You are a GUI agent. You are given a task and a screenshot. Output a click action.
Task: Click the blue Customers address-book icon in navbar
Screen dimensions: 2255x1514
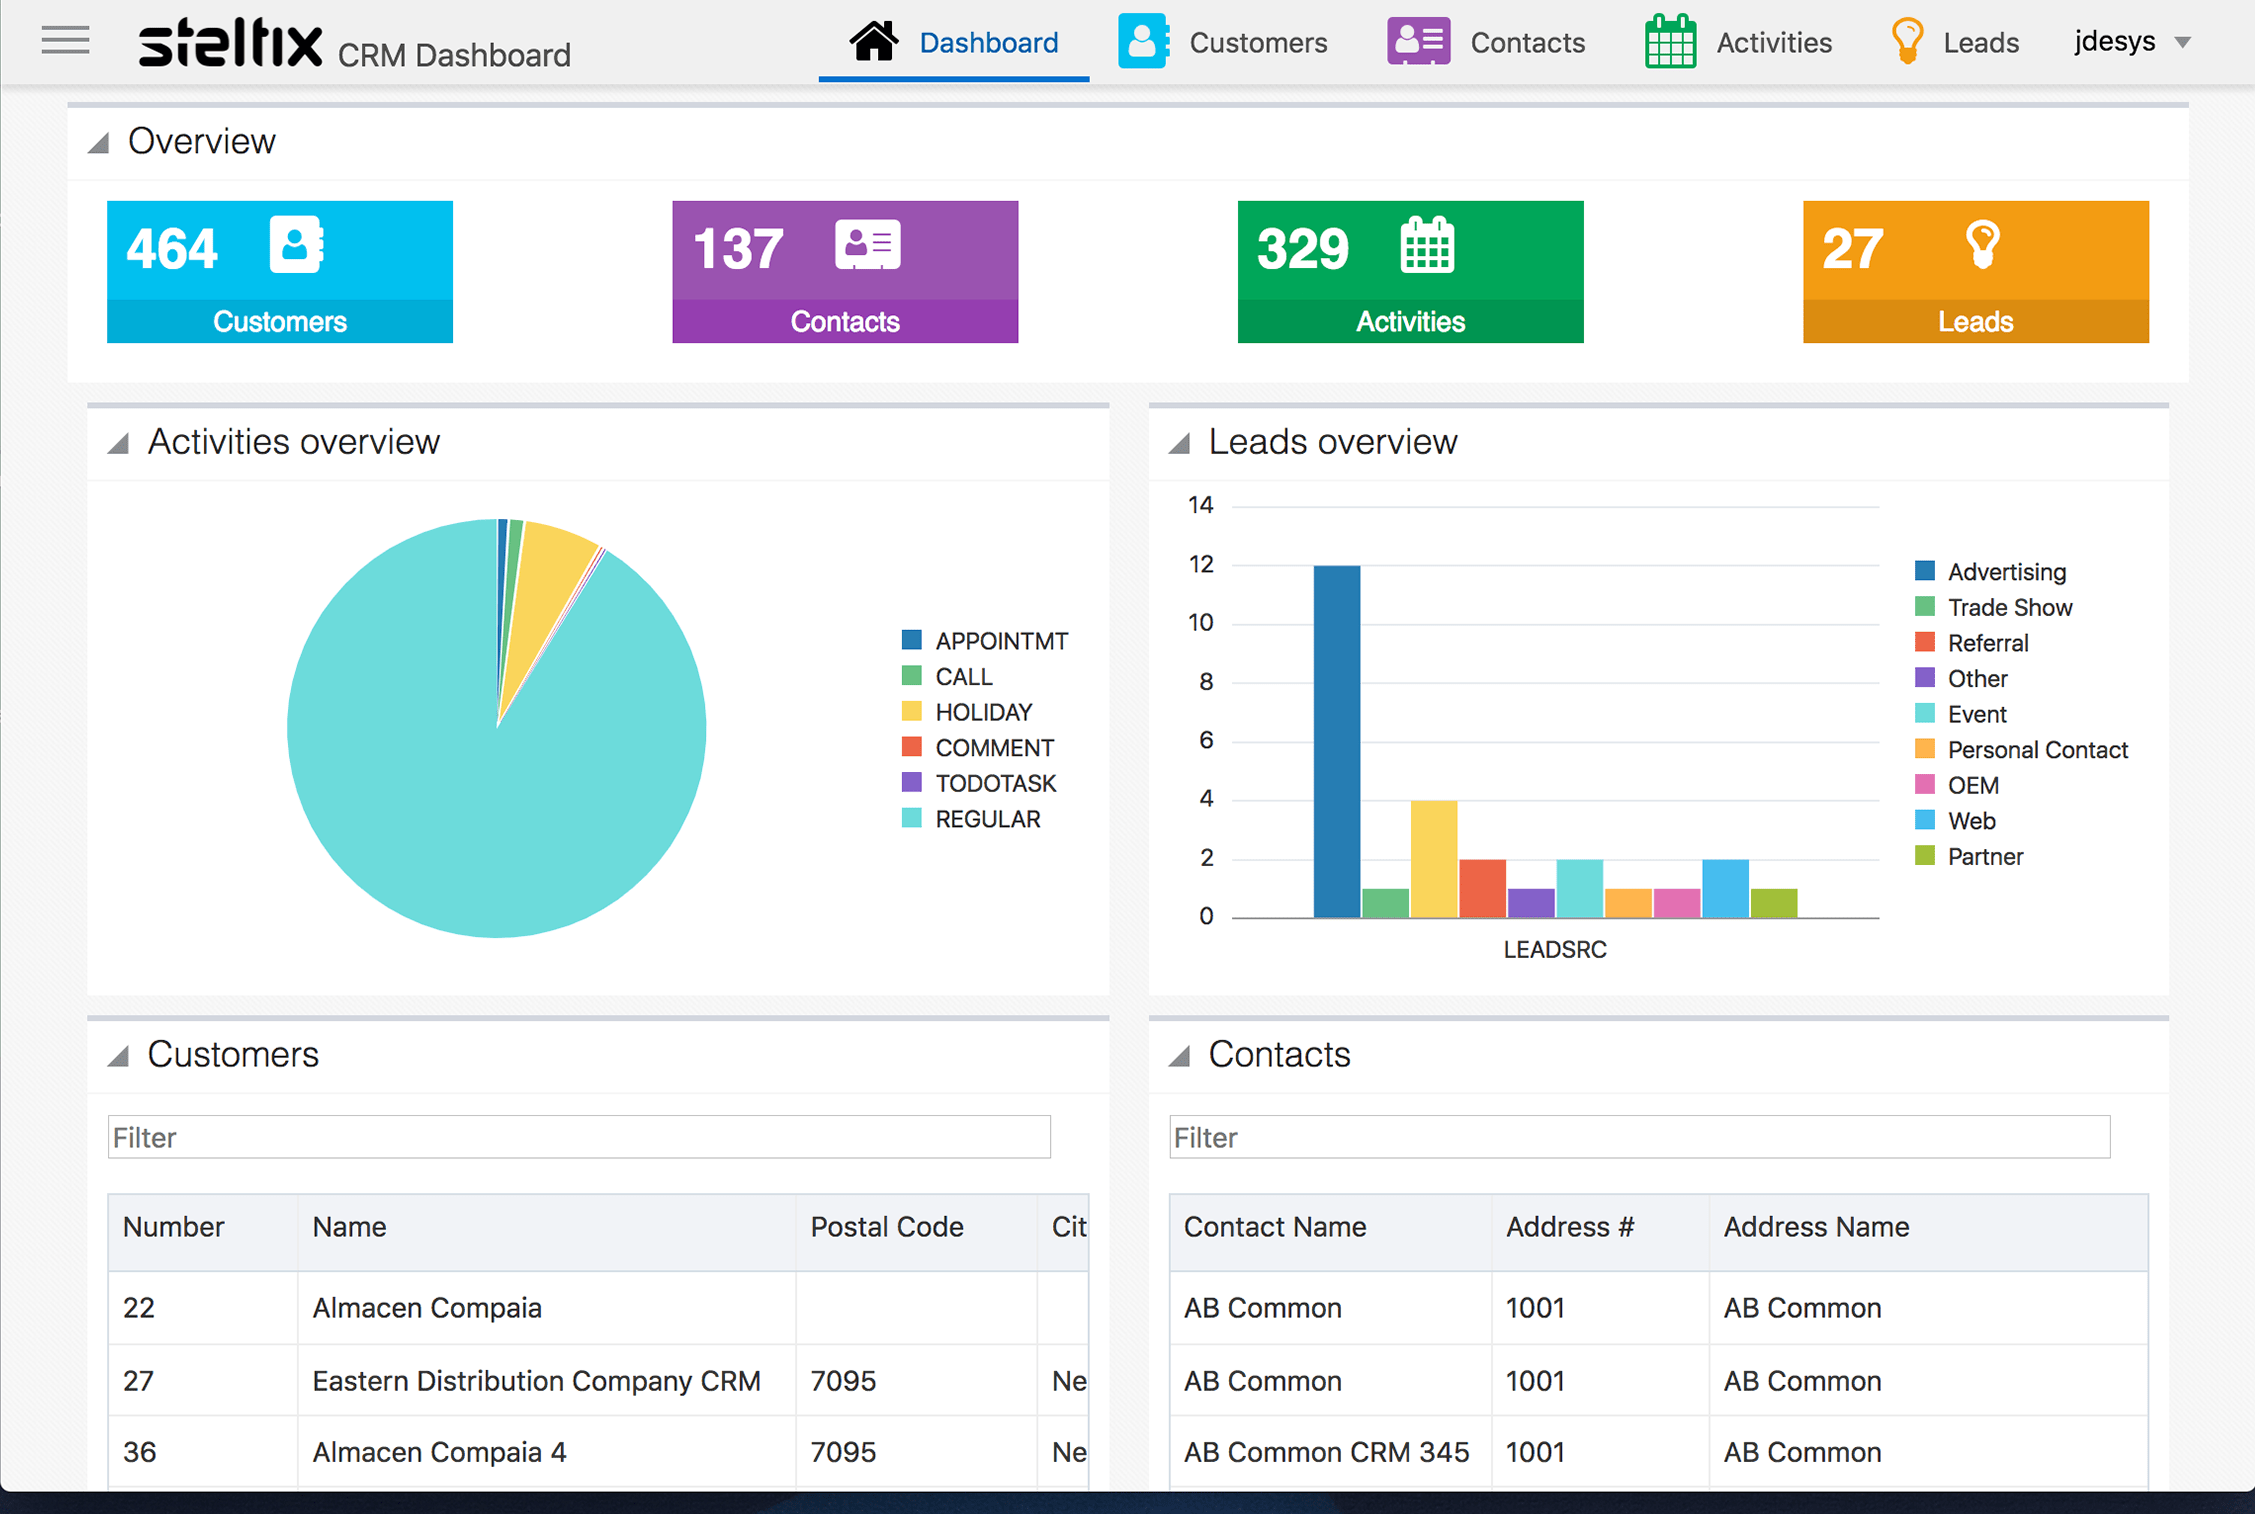(1143, 42)
